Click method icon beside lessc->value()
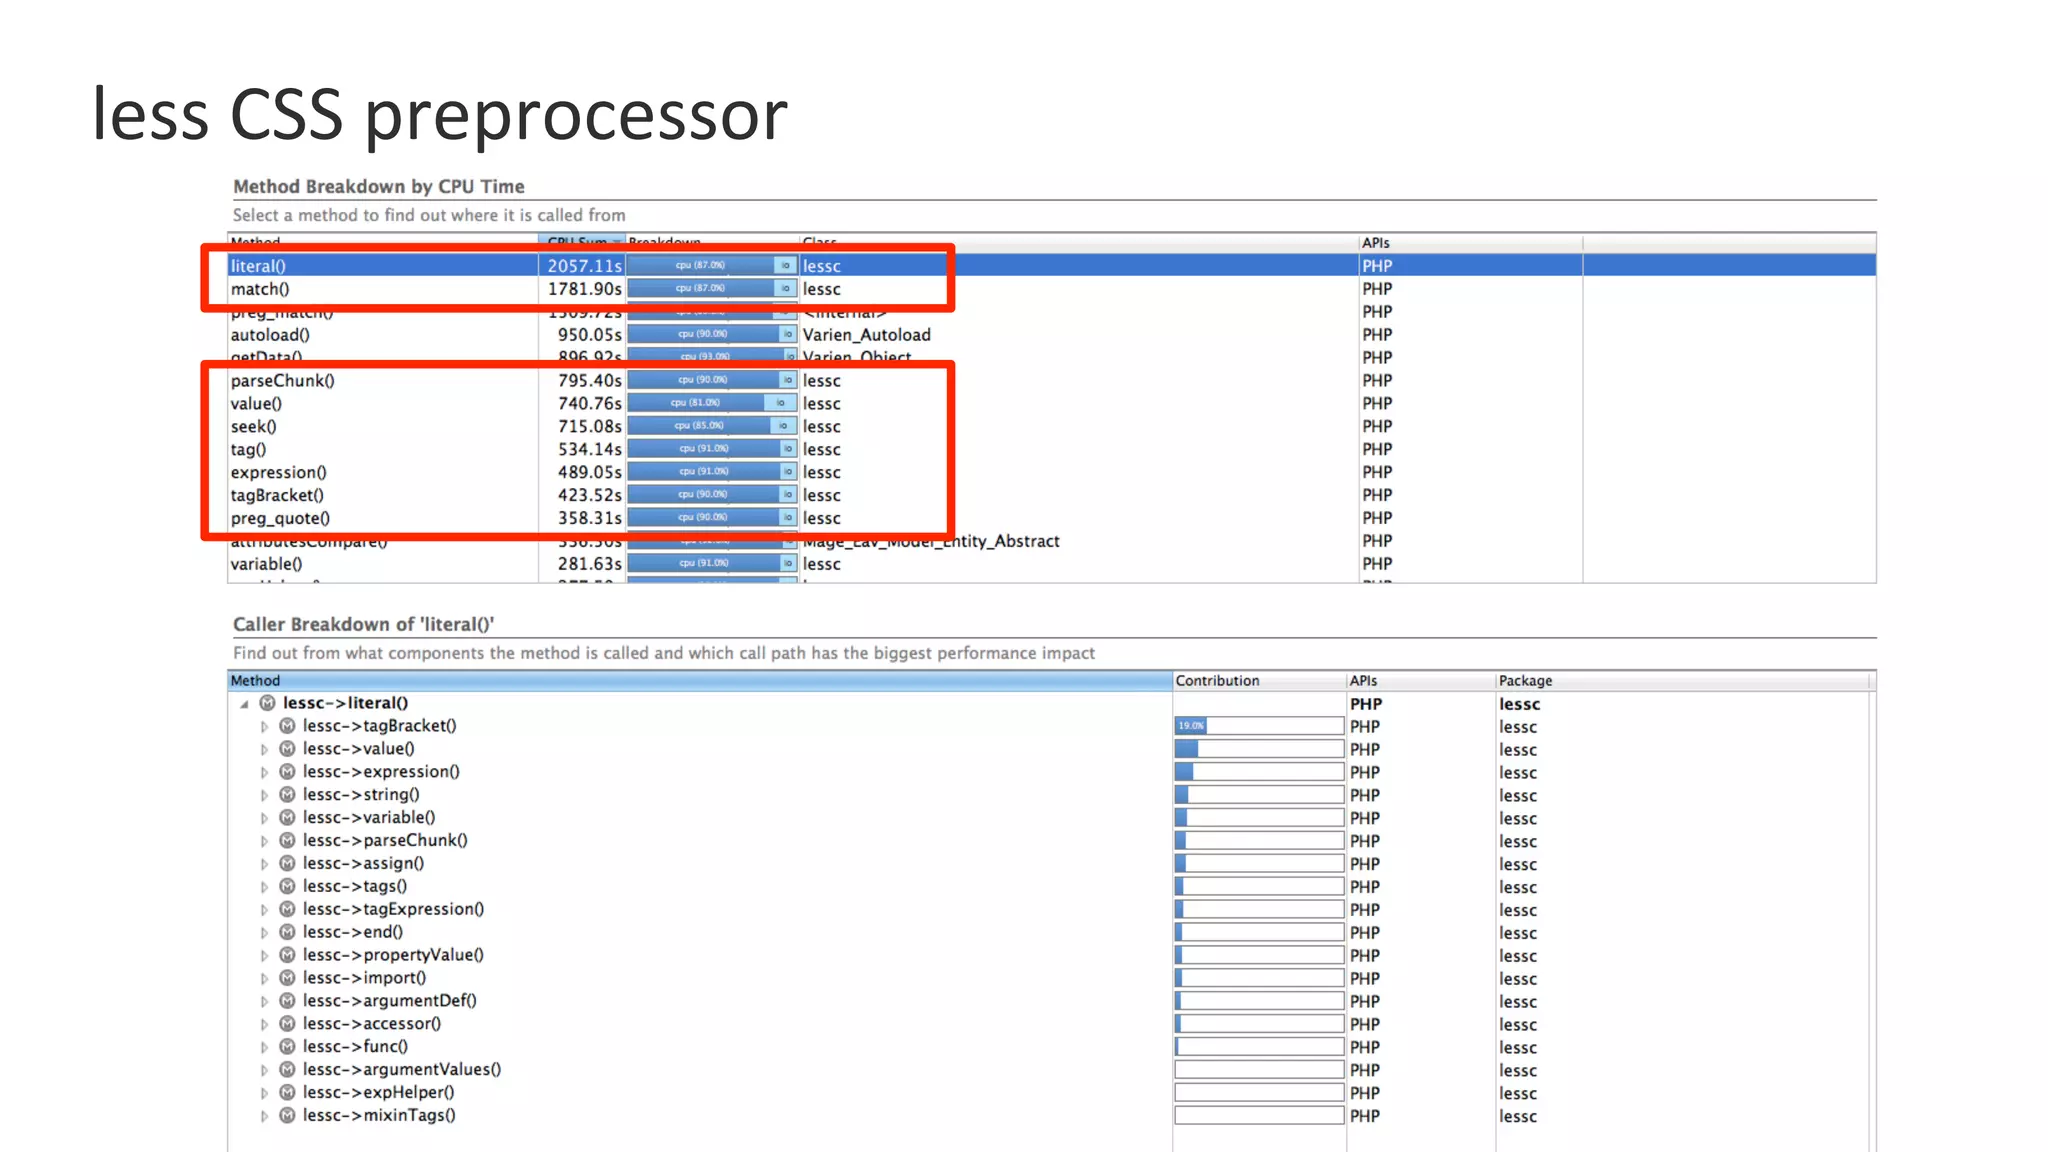This screenshot has width=2048, height=1152. tap(287, 749)
